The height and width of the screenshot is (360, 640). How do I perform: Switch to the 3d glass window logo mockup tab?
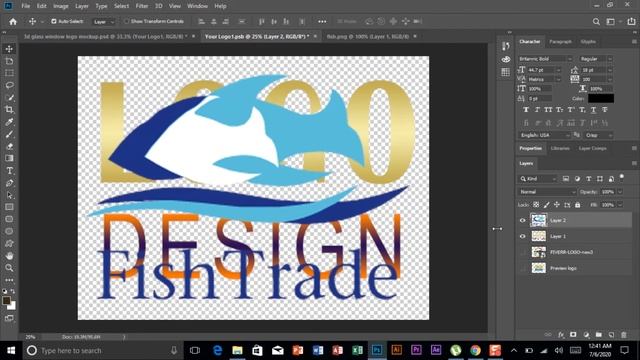click(105, 36)
